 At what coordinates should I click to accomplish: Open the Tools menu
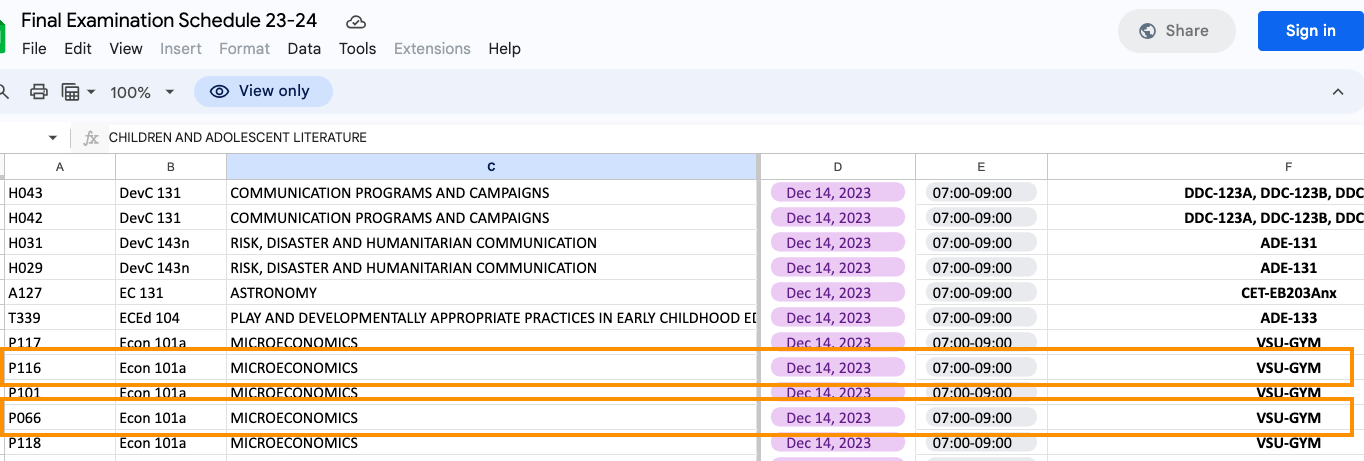tap(357, 49)
